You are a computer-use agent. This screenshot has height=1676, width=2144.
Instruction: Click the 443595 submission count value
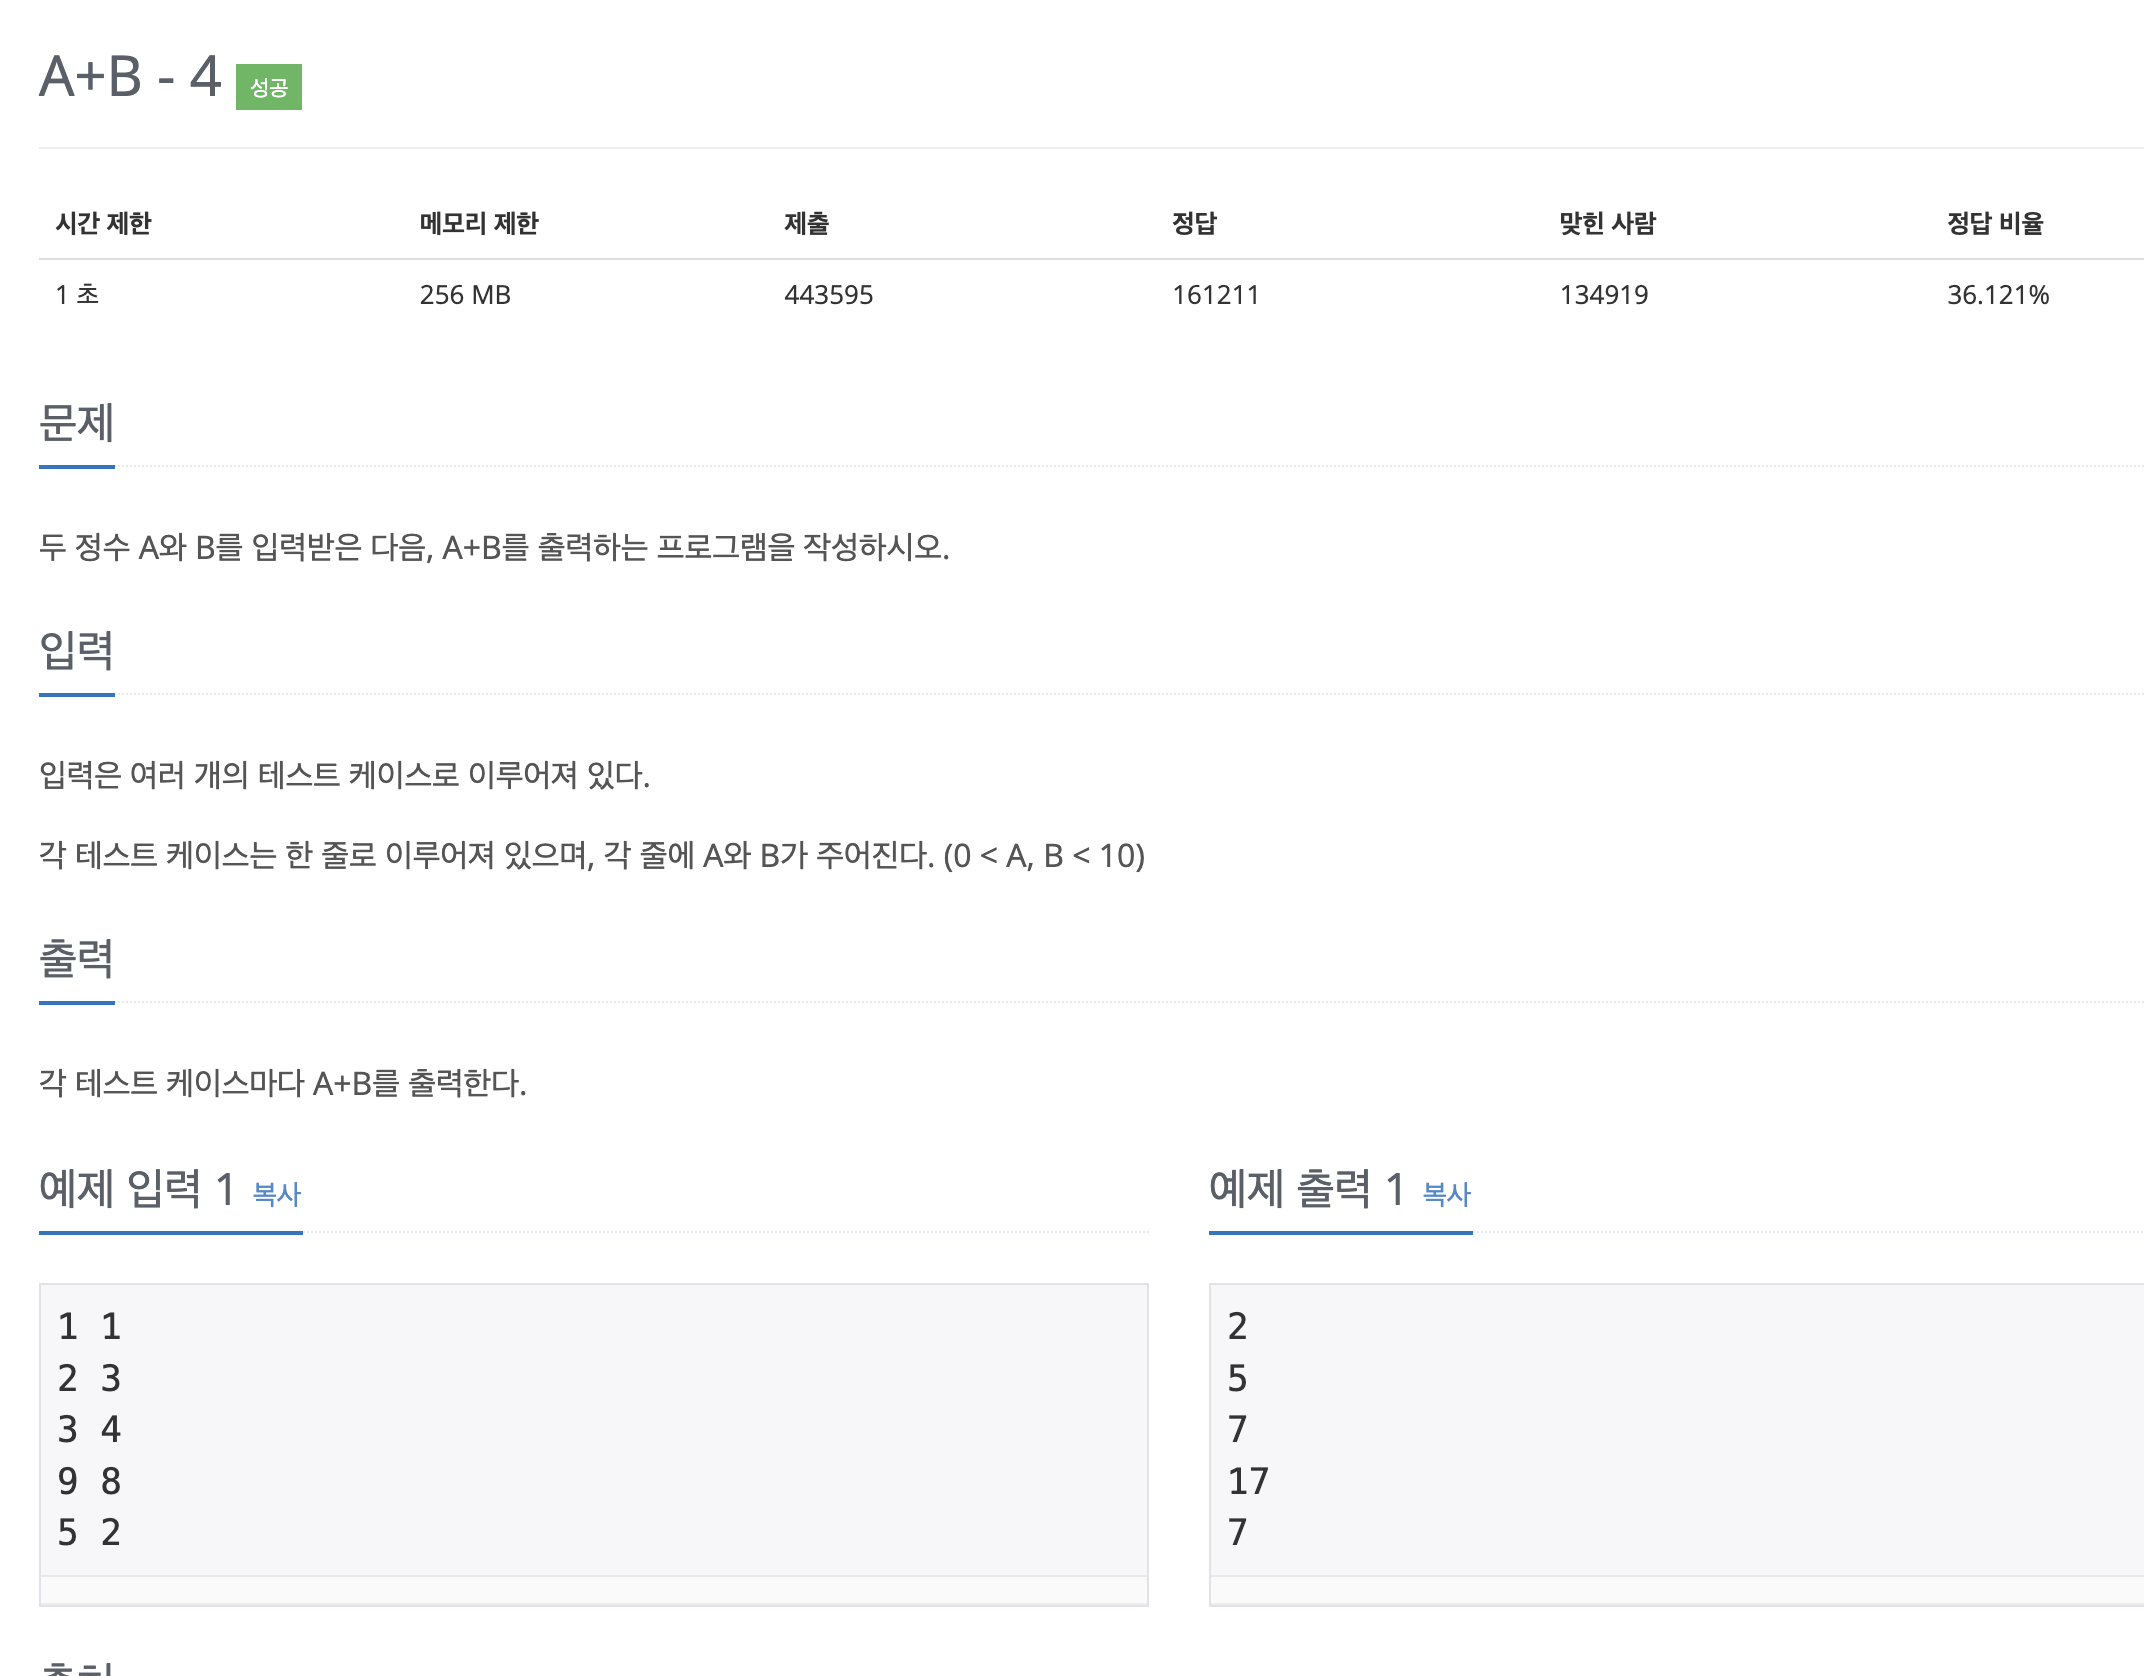click(x=829, y=295)
